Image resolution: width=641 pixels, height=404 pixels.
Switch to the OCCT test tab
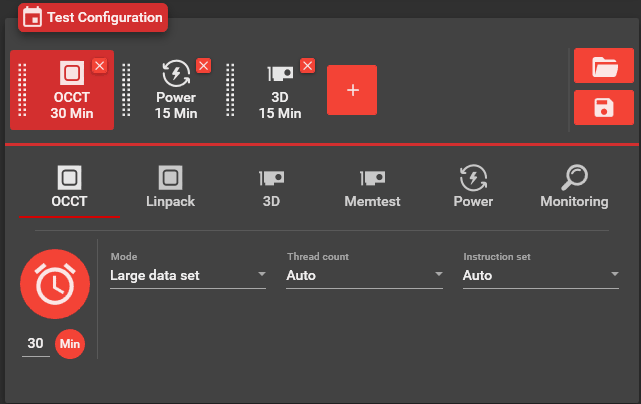coord(69,187)
